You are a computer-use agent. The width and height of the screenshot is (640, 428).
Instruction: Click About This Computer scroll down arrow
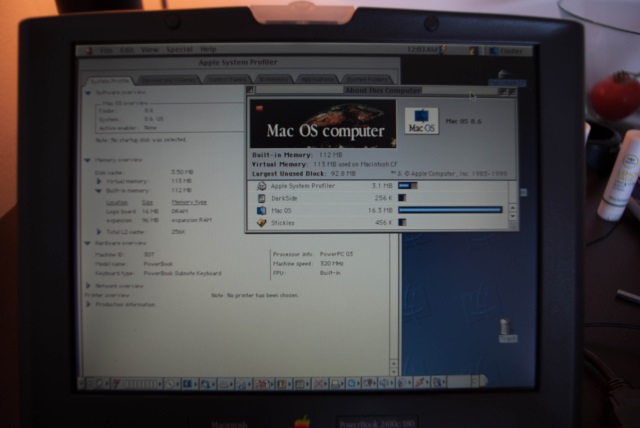(513, 217)
